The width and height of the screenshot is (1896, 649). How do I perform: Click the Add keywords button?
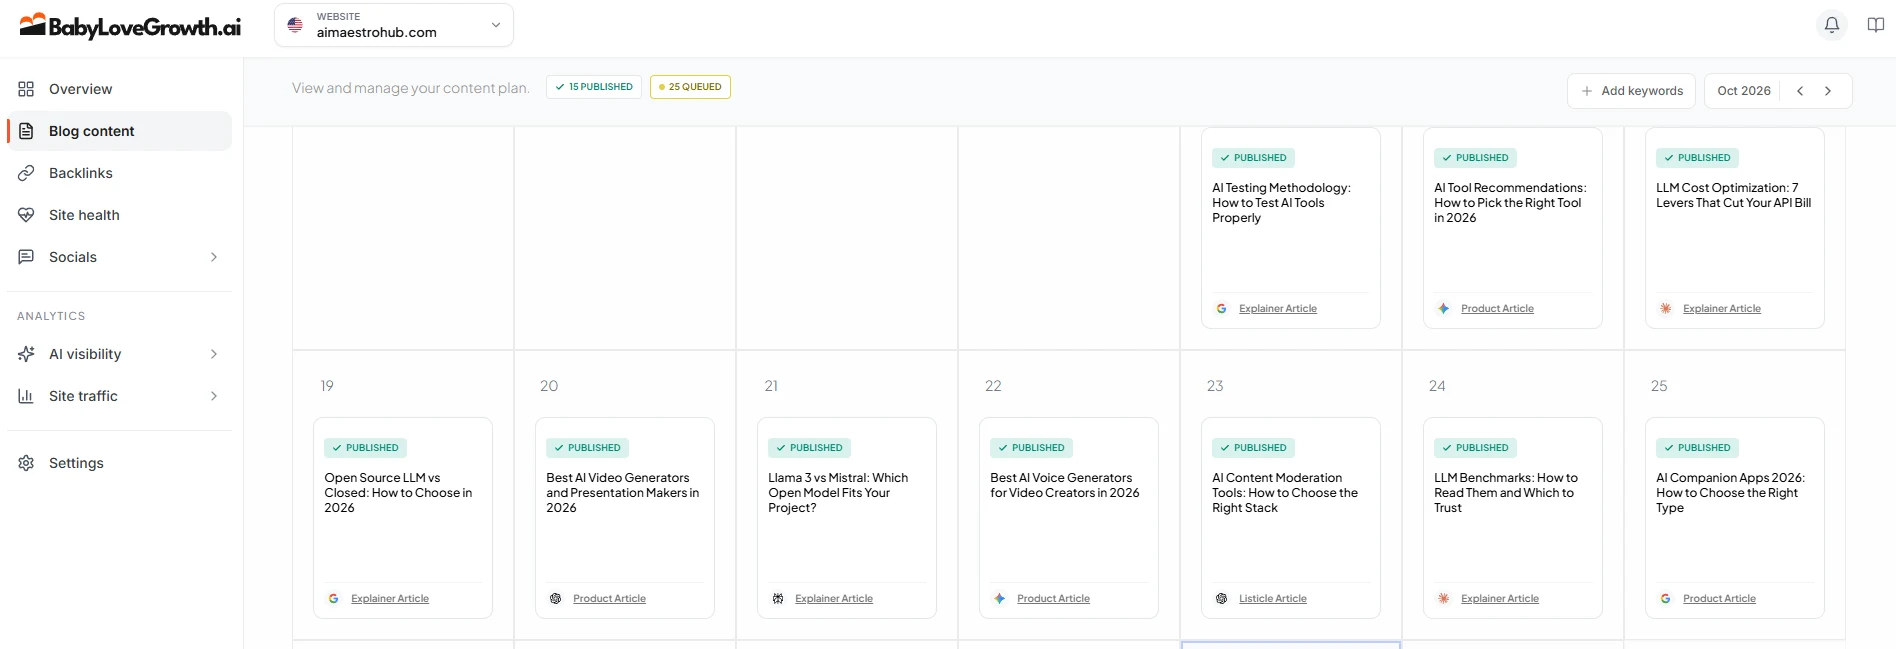1631,91
